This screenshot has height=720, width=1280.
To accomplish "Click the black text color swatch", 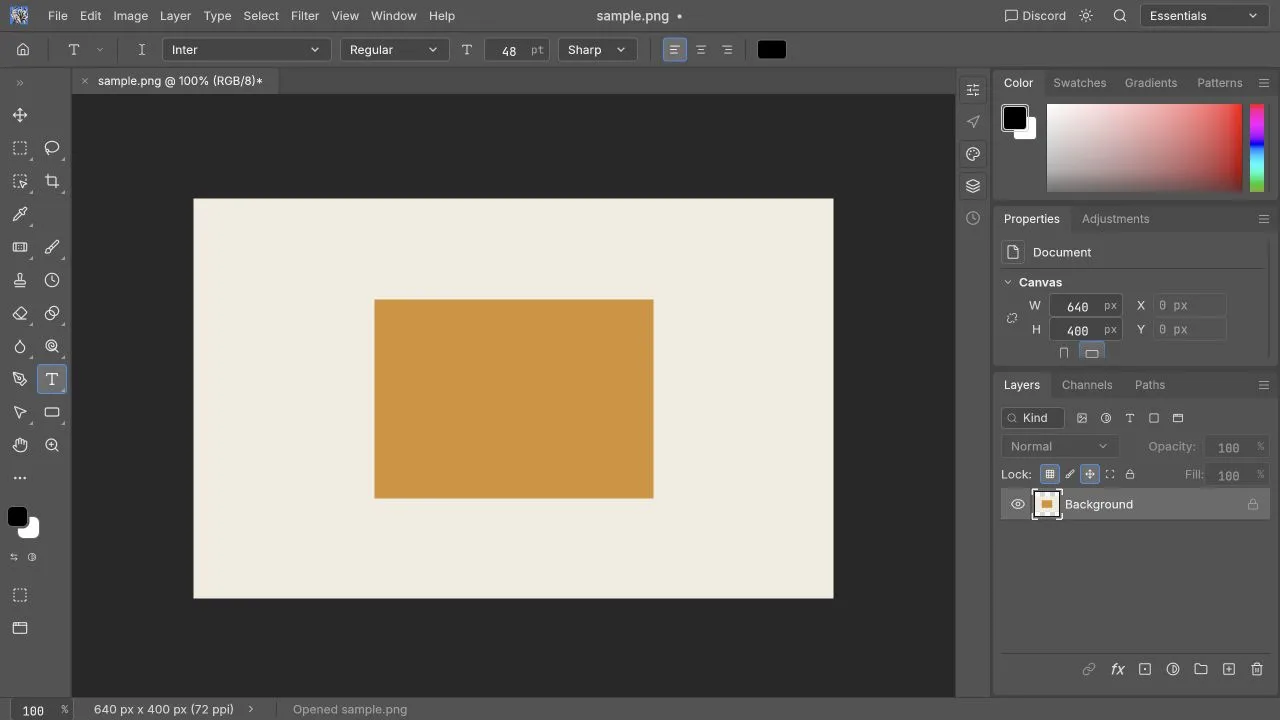I will tap(772, 50).
